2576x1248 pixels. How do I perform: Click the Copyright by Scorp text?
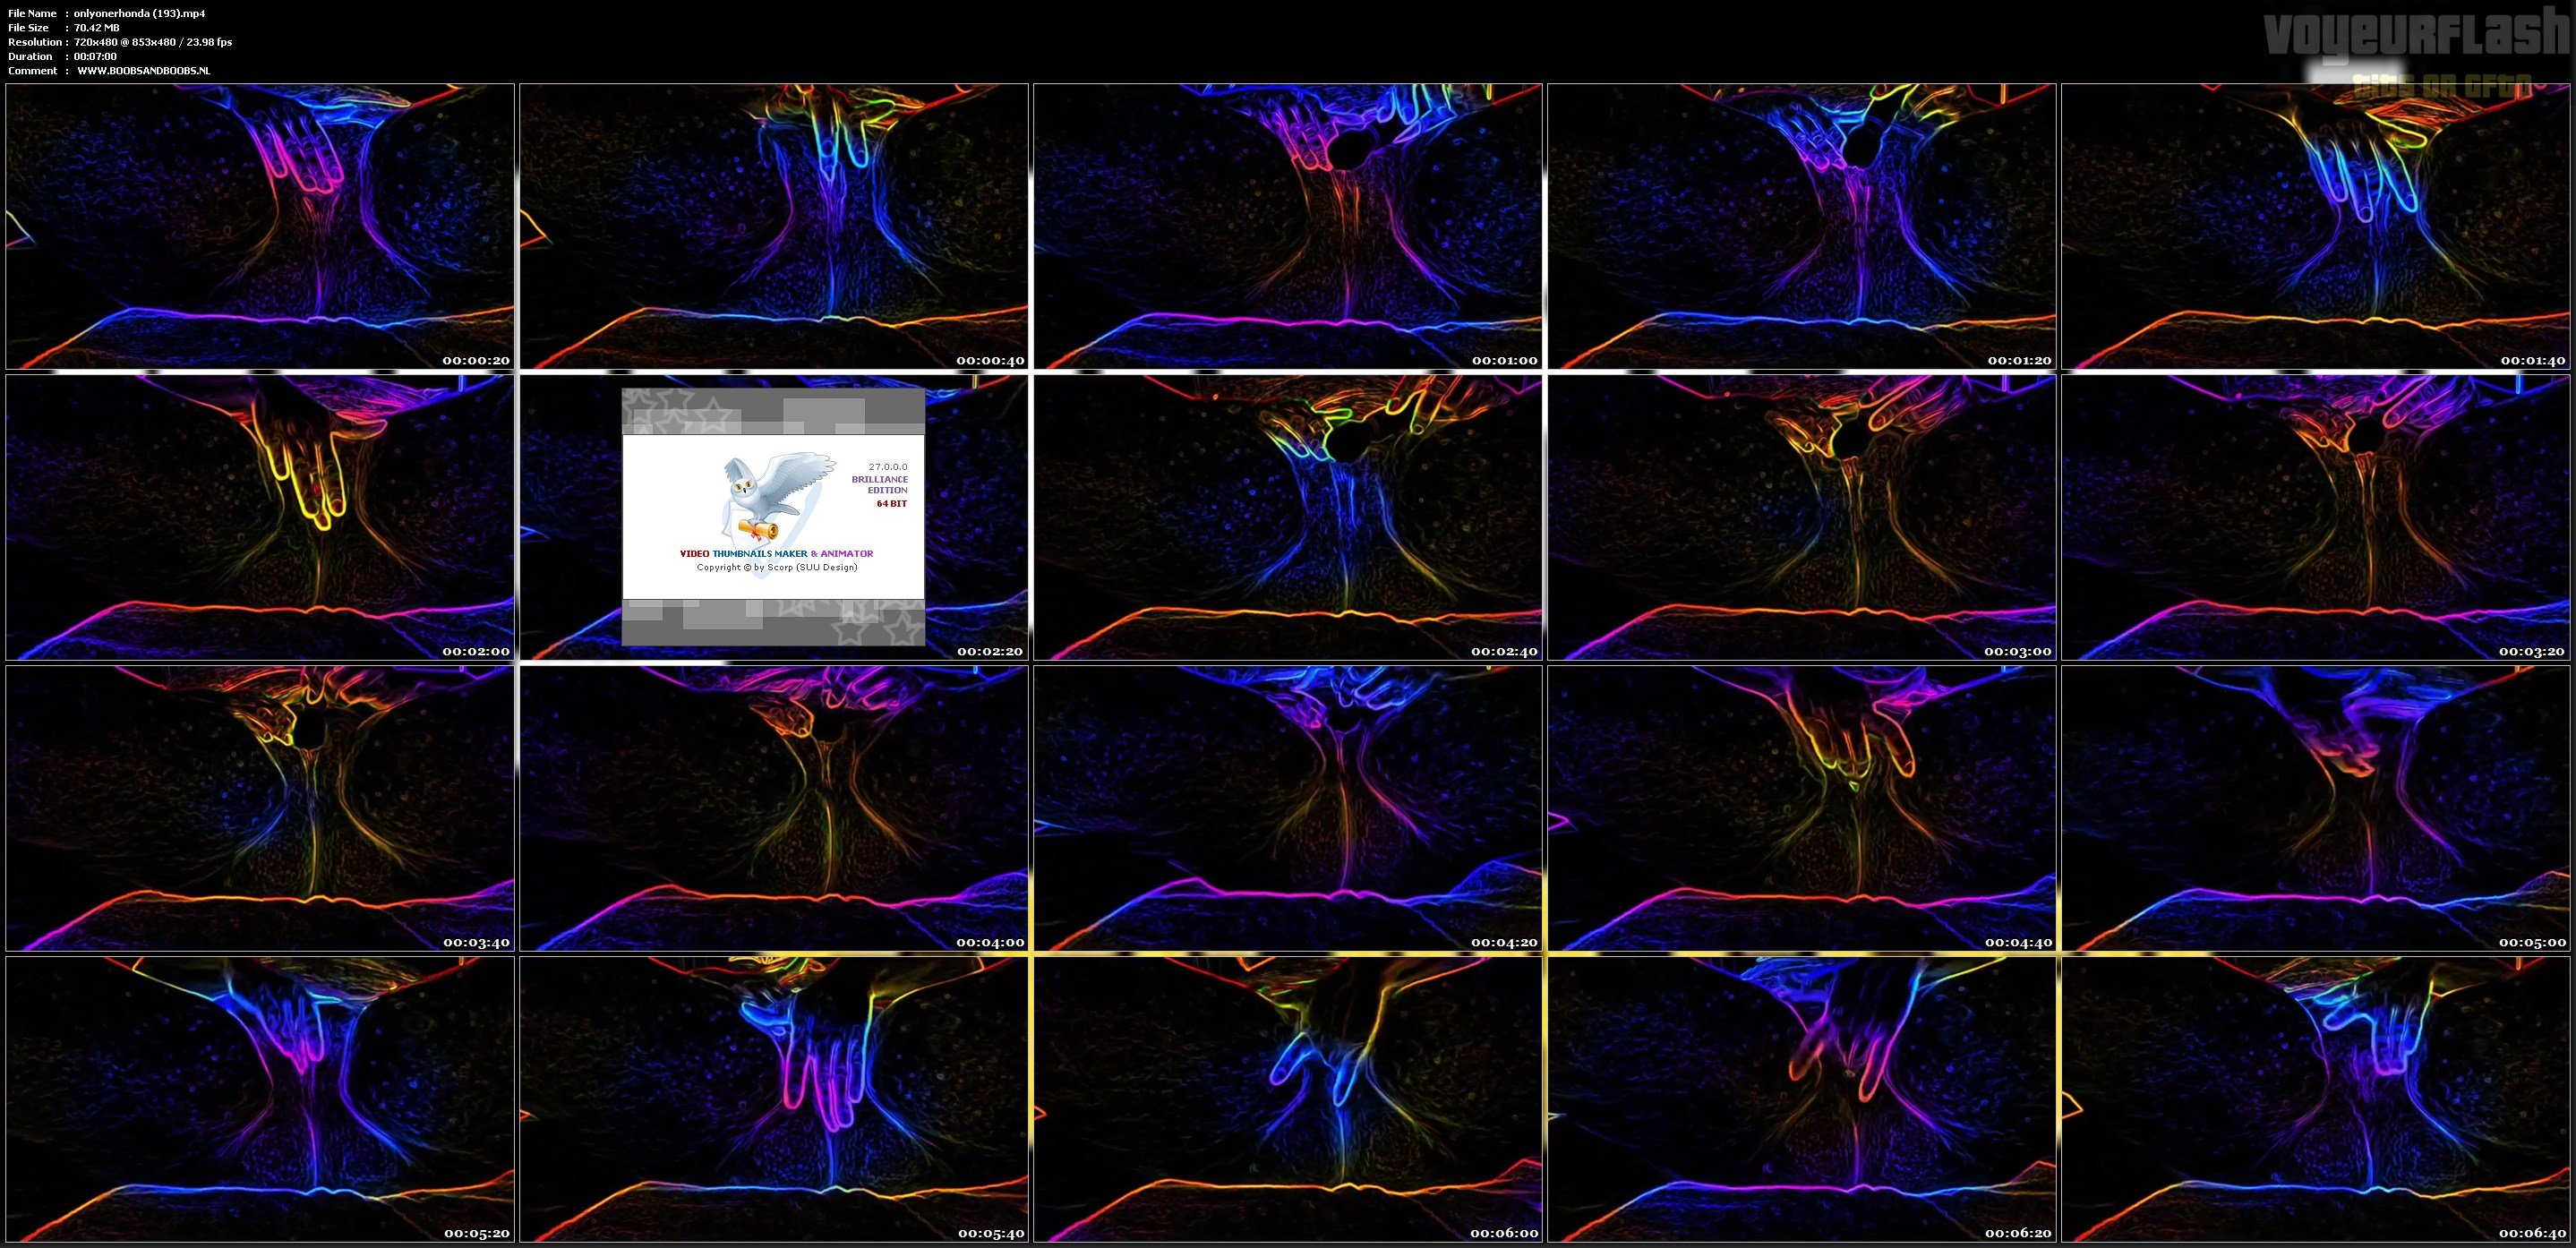coord(776,567)
